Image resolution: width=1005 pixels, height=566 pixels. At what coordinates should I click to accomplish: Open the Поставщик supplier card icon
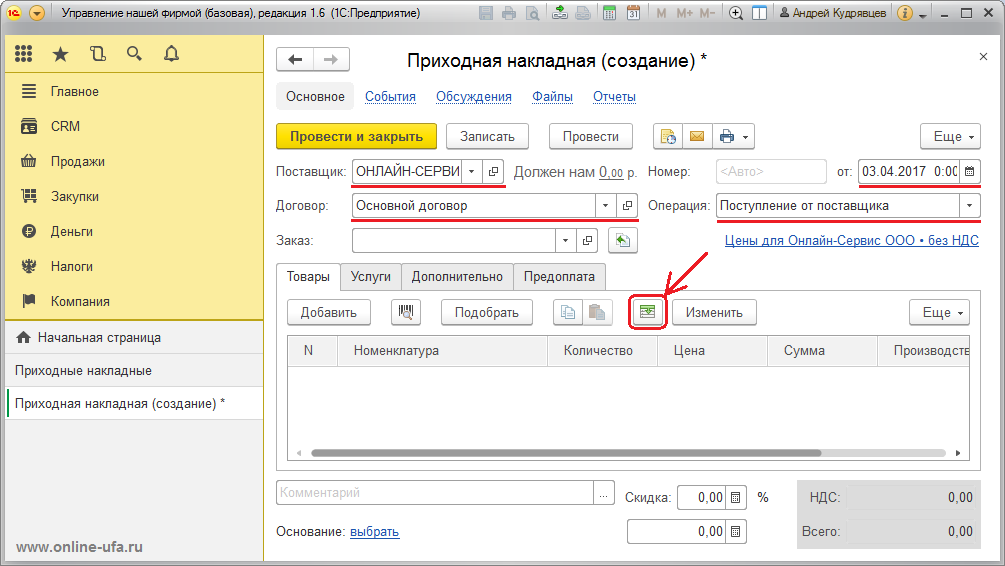click(x=493, y=172)
